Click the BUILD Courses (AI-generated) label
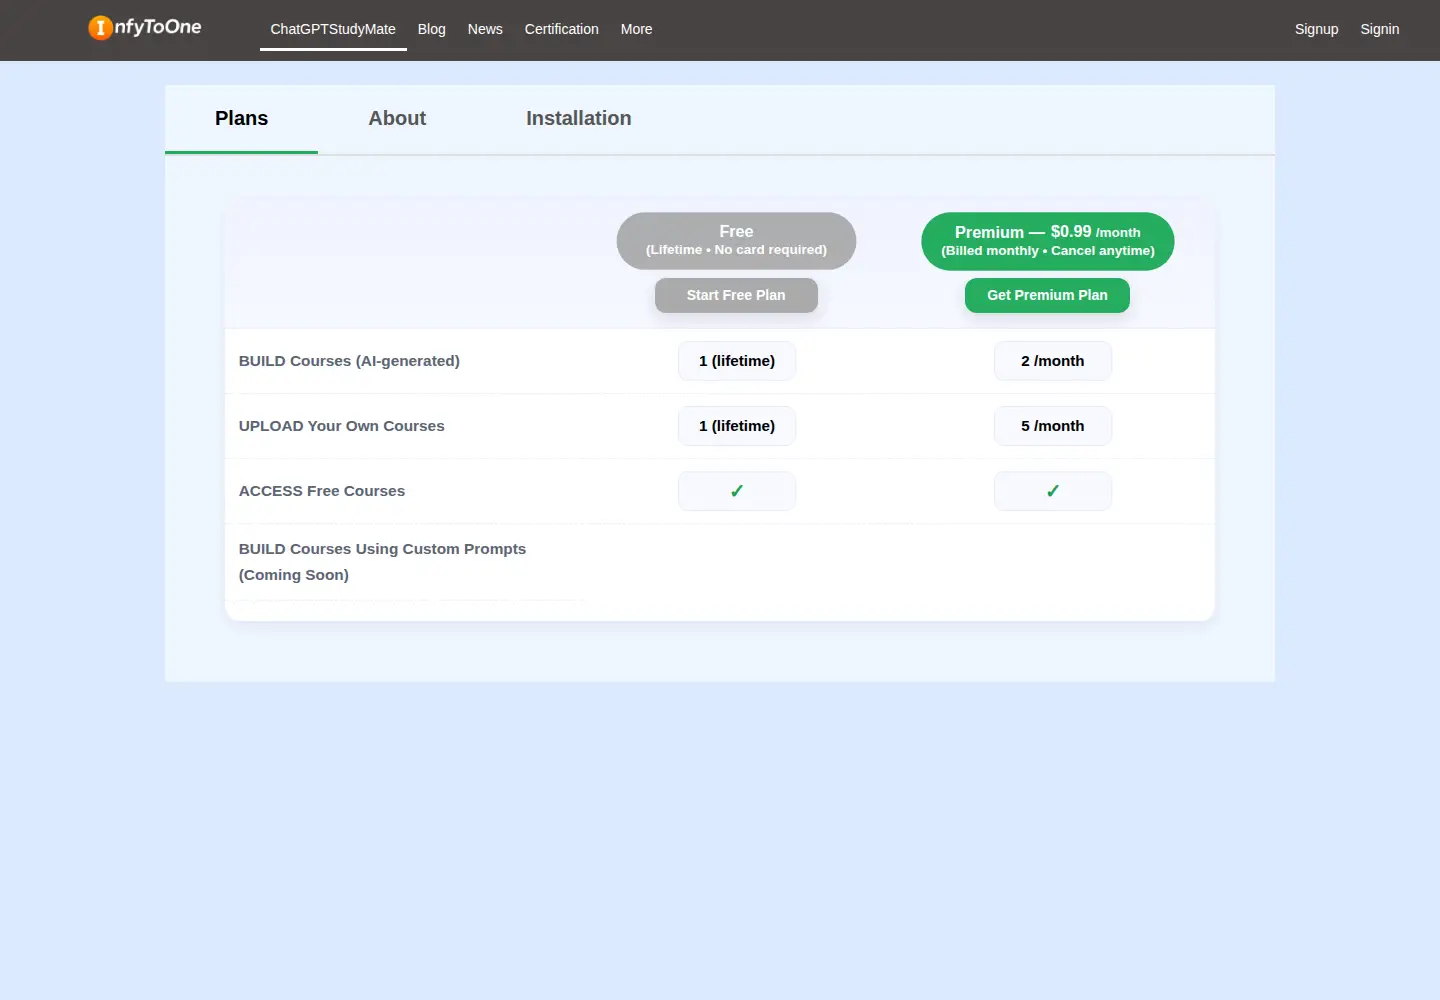The height and width of the screenshot is (1000, 1440). click(349, 361)
